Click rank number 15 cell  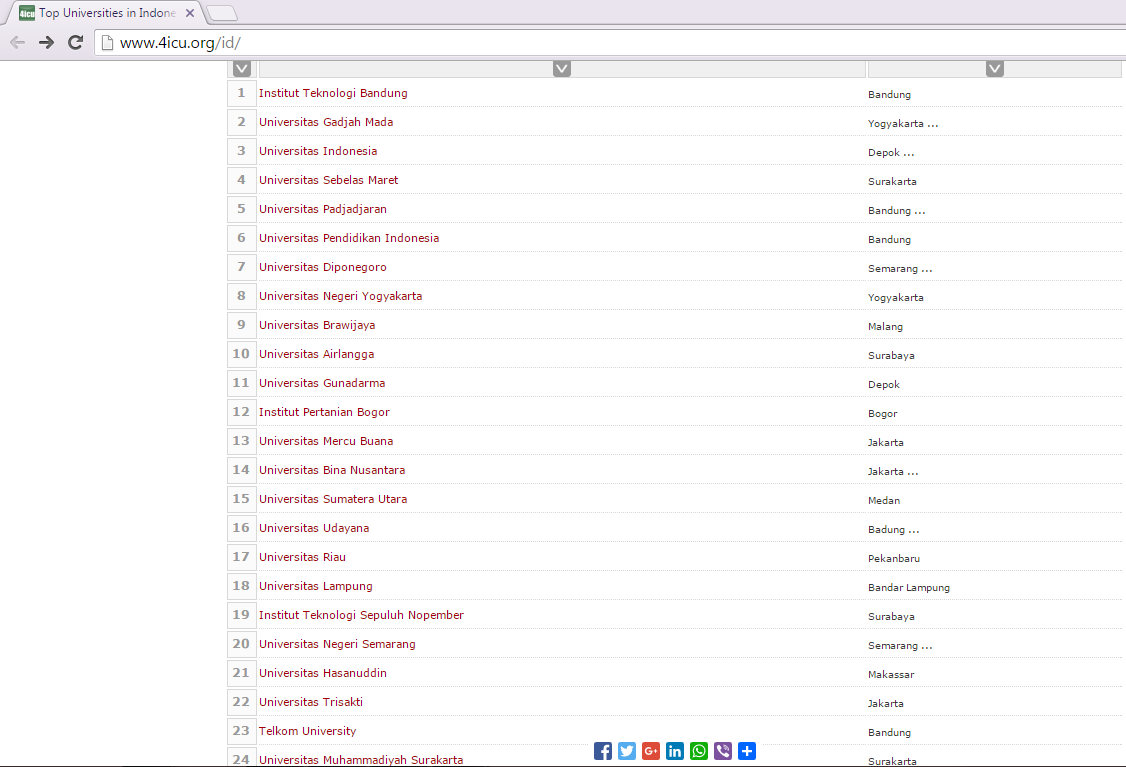(x=241, y=499)
